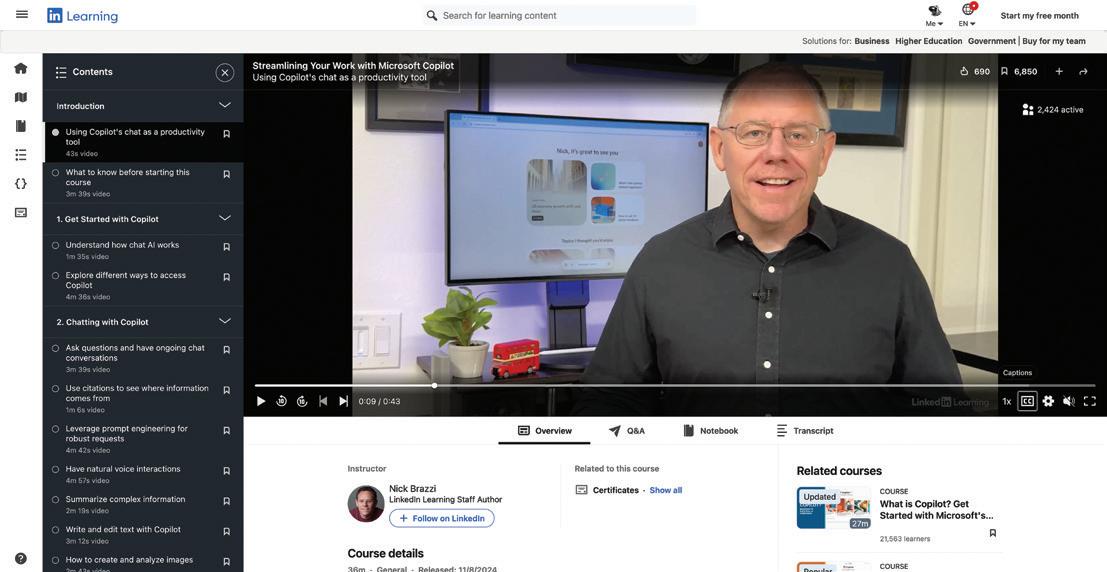The width and height of the screenshot is (1107, 572).
Task: Collapse '2. Chatting with Copilot' section
Action: 225,321
